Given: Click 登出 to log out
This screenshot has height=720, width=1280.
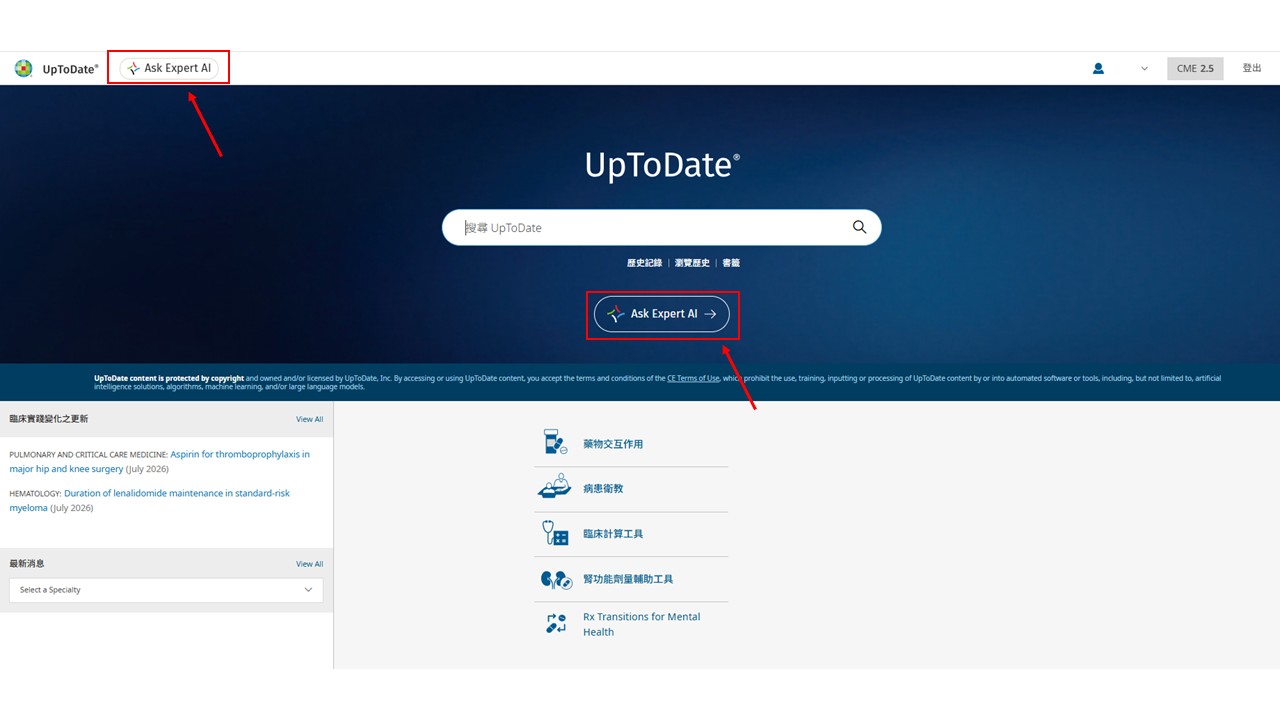Looking at the screenshot, I should point(1252,68).
